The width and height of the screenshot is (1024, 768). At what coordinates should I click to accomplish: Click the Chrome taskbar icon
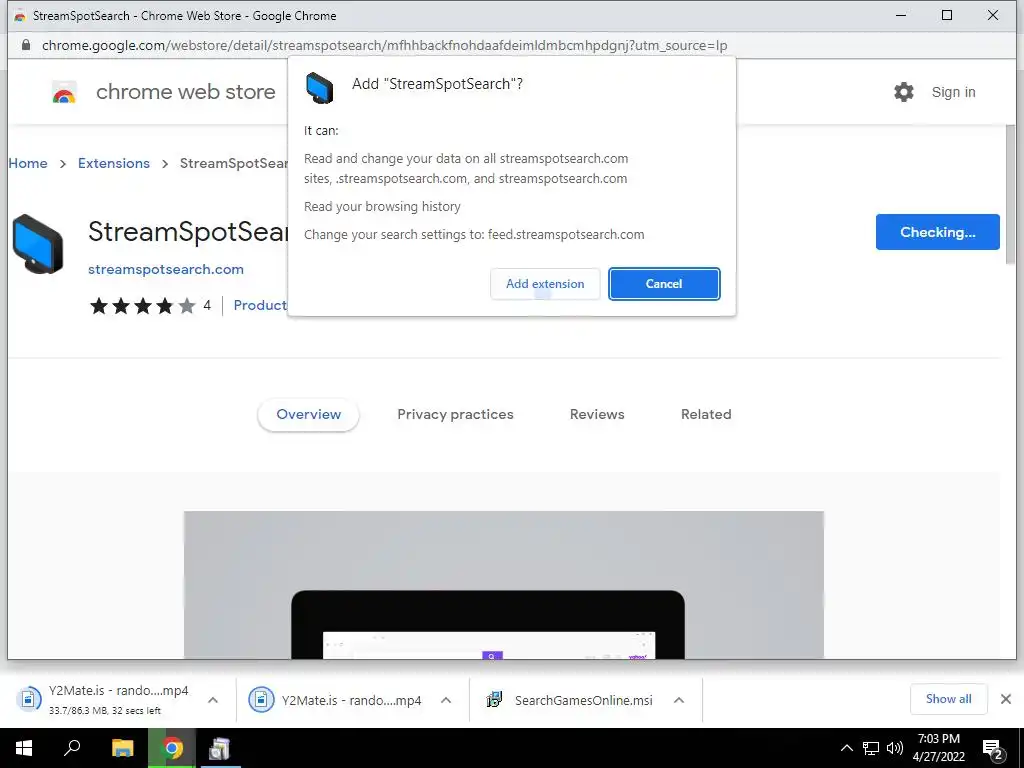(x=172, y=748)
